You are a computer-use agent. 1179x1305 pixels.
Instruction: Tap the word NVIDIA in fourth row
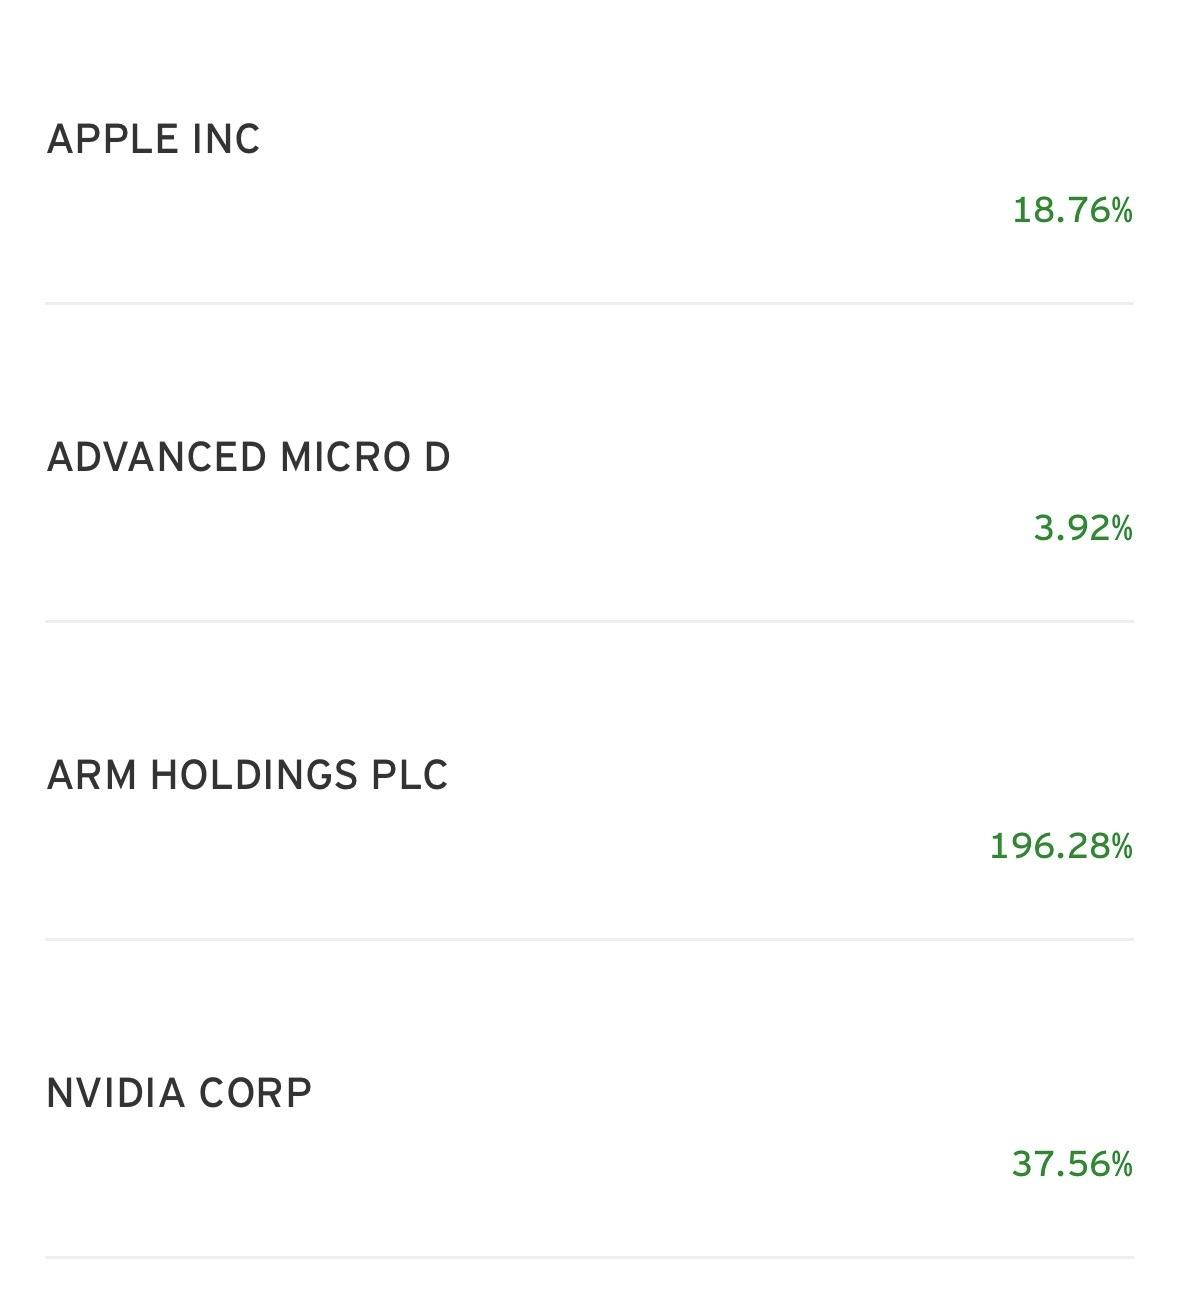coord(116,1094)
